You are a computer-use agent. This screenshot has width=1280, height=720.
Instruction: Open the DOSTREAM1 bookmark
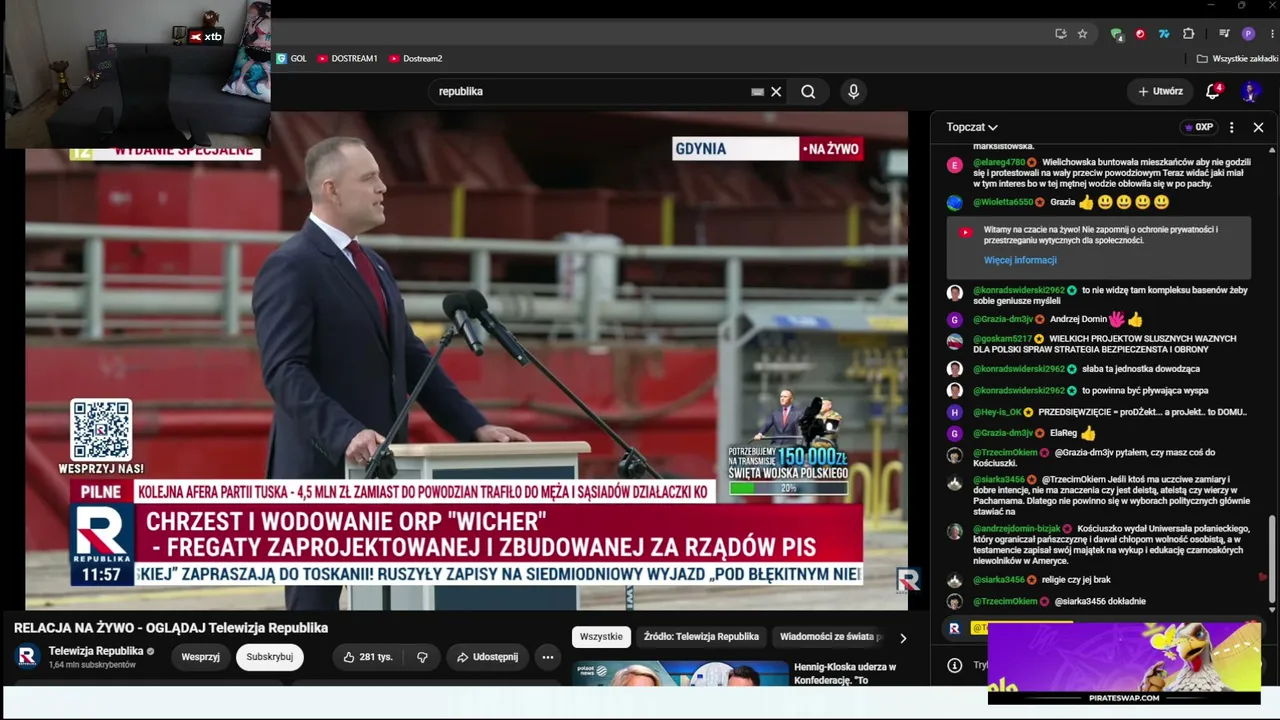tap(347, 59)
